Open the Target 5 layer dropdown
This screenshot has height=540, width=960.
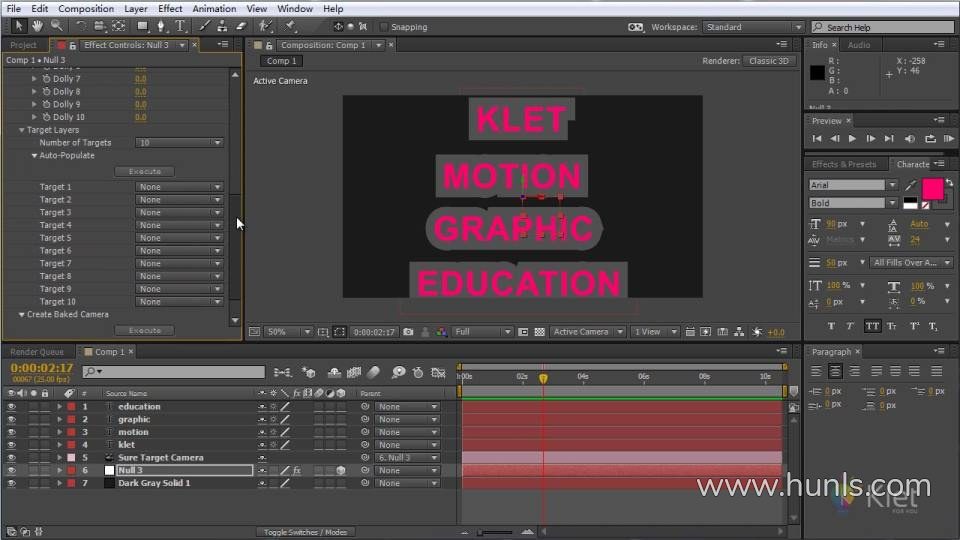(x=179, y=238)
